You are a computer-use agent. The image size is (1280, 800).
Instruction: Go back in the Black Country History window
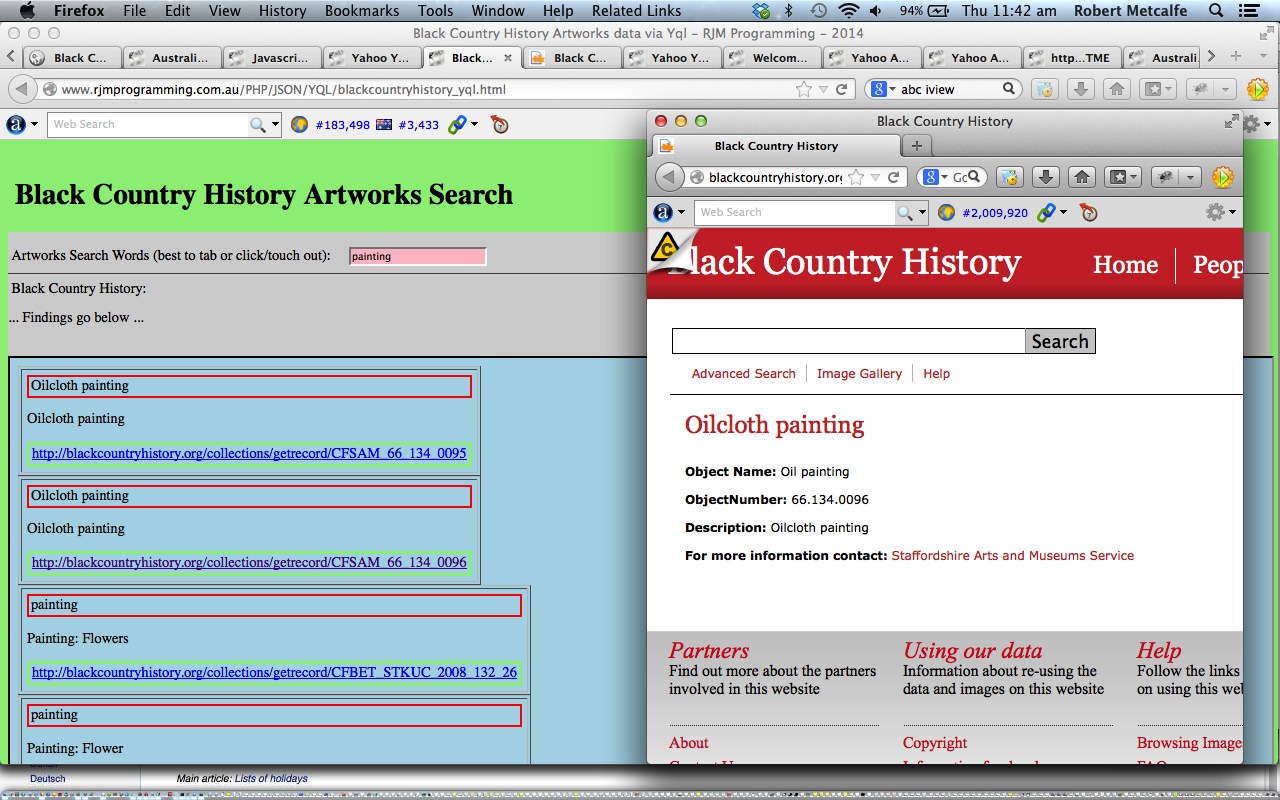[x=668, y=177]
